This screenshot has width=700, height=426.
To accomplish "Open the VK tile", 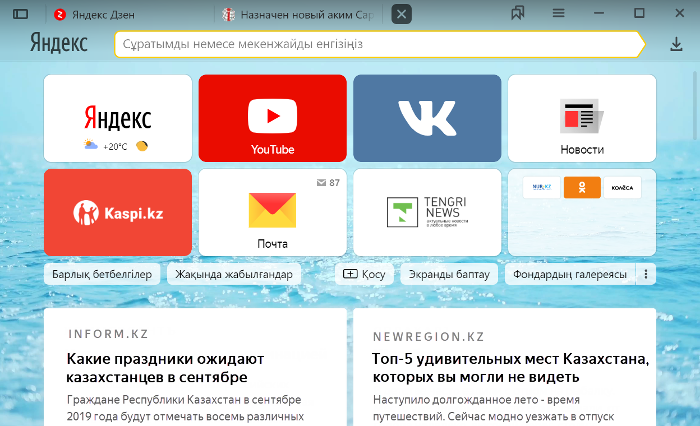I will pos(427,118).
